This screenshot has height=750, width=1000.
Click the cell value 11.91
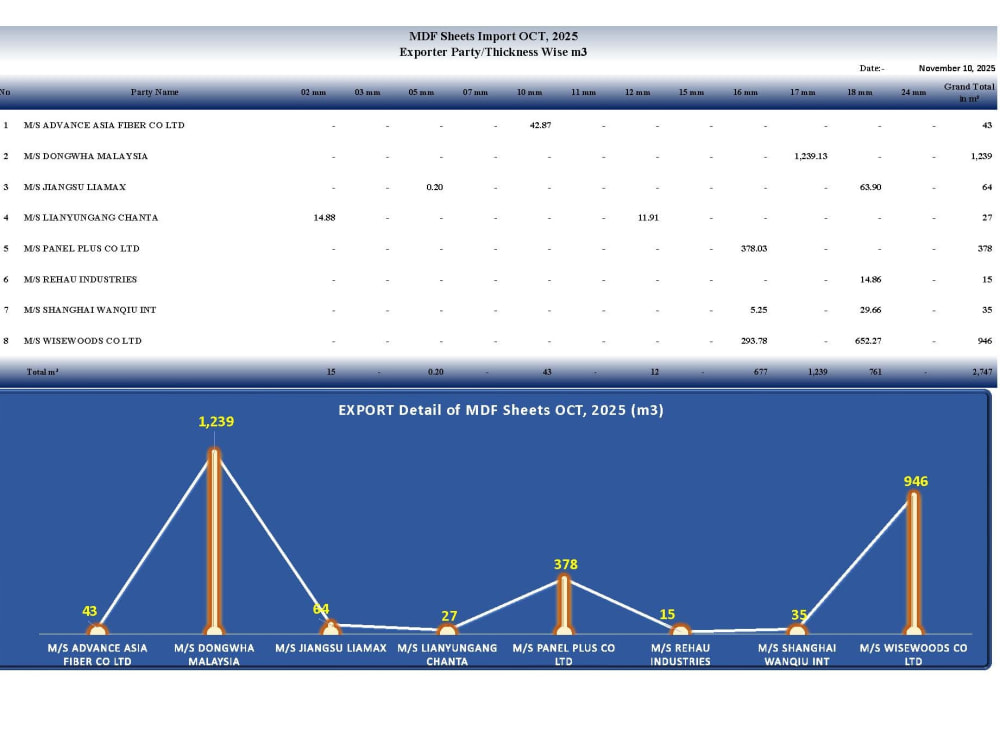pos(648,217)
